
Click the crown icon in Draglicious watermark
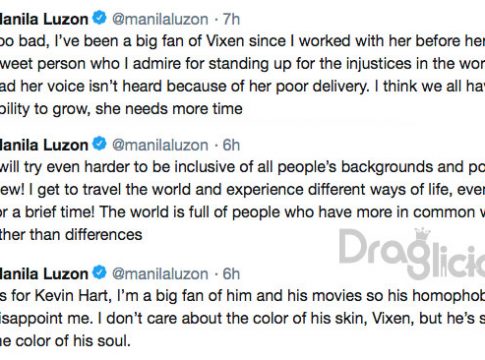422,235
